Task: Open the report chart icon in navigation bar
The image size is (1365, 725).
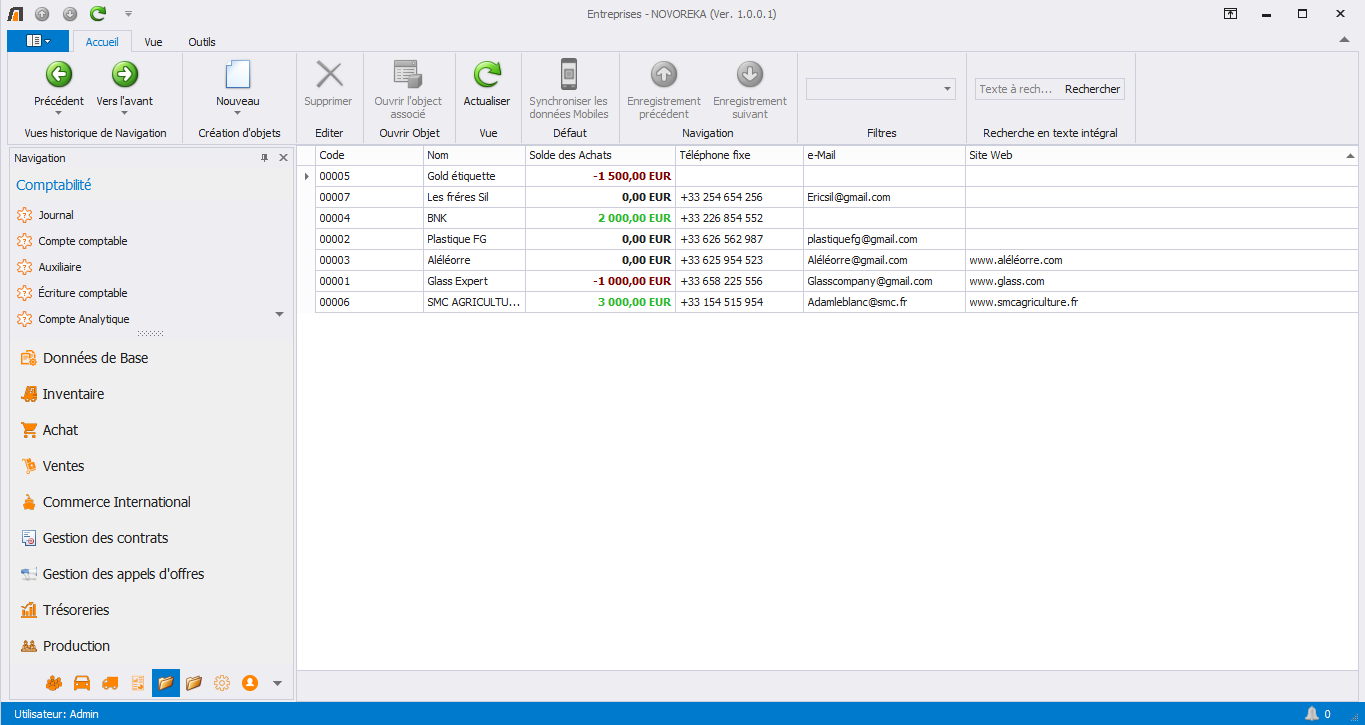Action: point(138,683)
